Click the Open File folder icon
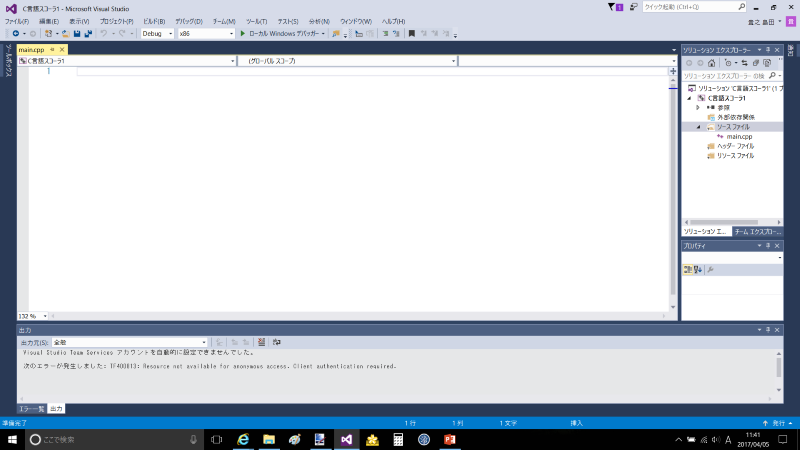This screenshot has width=800, height=450. tap(66, 34)
